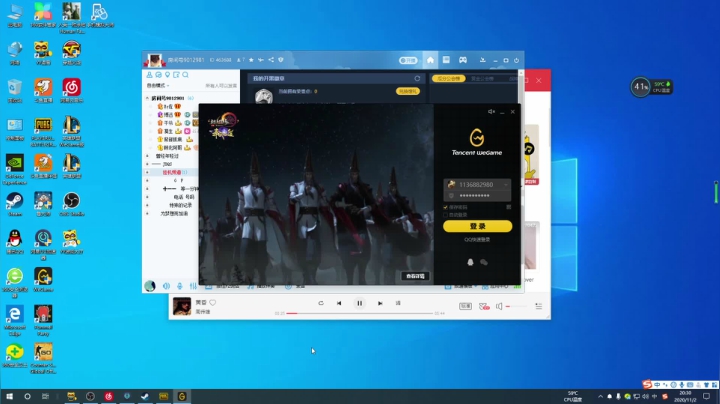Image resolution: width=720 pixels, height=404 pixels.
Task: Open the Recycle Bin desktop icon
Action: pos(15,90)
